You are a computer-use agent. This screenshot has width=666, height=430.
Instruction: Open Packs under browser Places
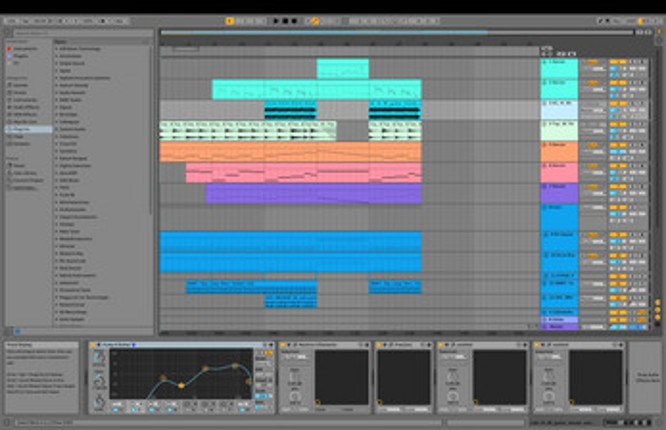click(17, 165)
